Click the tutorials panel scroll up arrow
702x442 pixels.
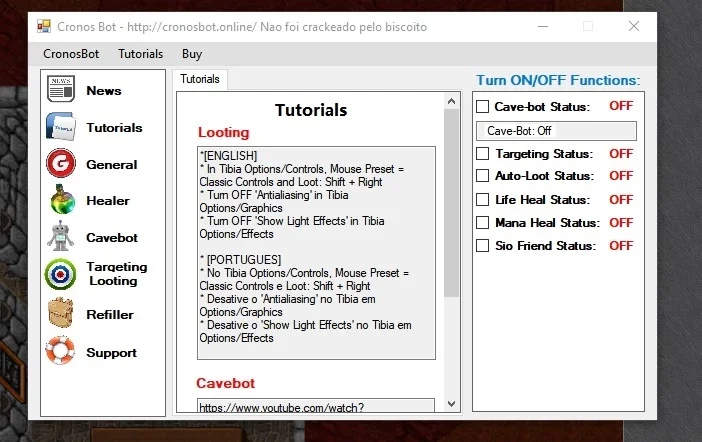pyautogui.click(x=451, y=101)
